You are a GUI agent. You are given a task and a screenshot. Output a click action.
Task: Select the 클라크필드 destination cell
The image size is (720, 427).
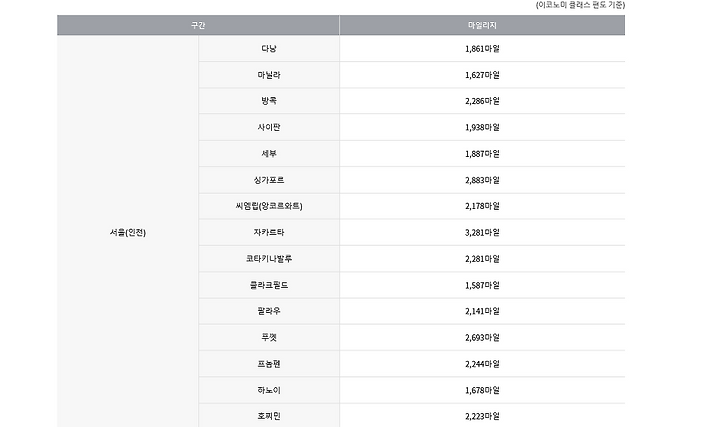point(269,285)
